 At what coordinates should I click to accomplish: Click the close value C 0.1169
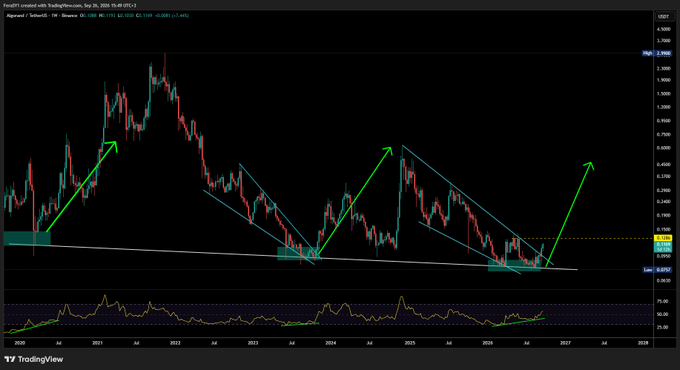click(x=144, y=16)
